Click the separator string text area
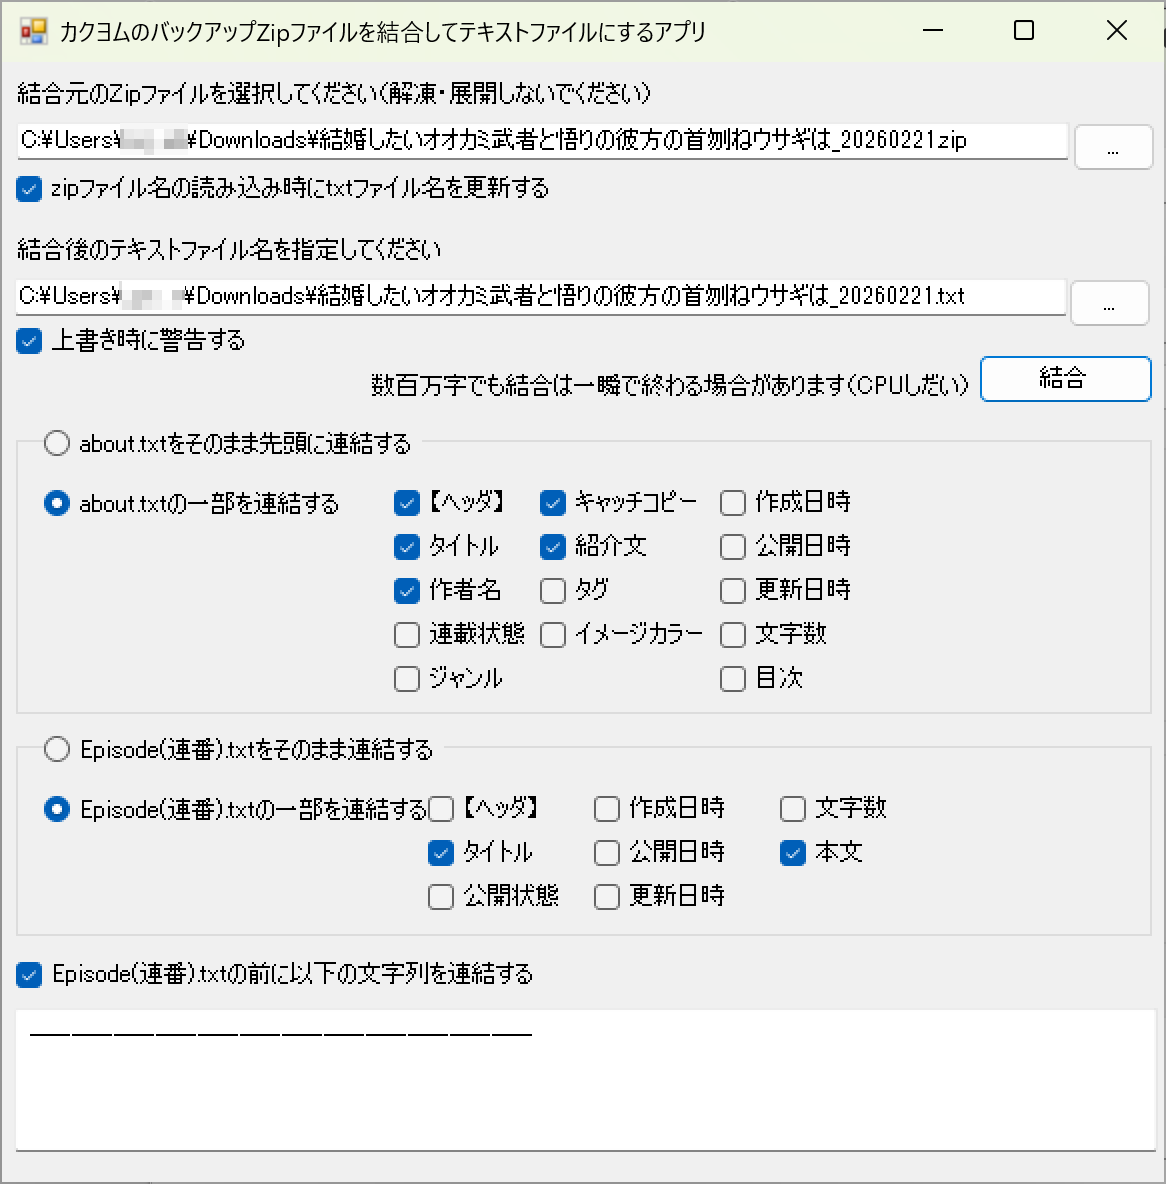Viewport: 1166px width, 1184px height. [x=585, y=1080]
